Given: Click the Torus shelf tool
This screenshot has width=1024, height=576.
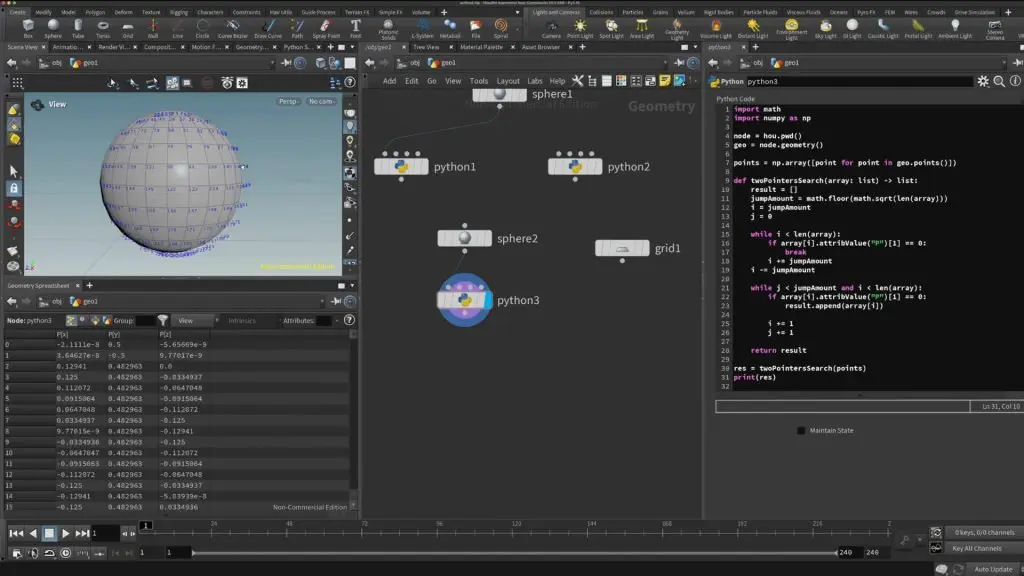Looking at the screenshot, I should click(x=103, y=28).
